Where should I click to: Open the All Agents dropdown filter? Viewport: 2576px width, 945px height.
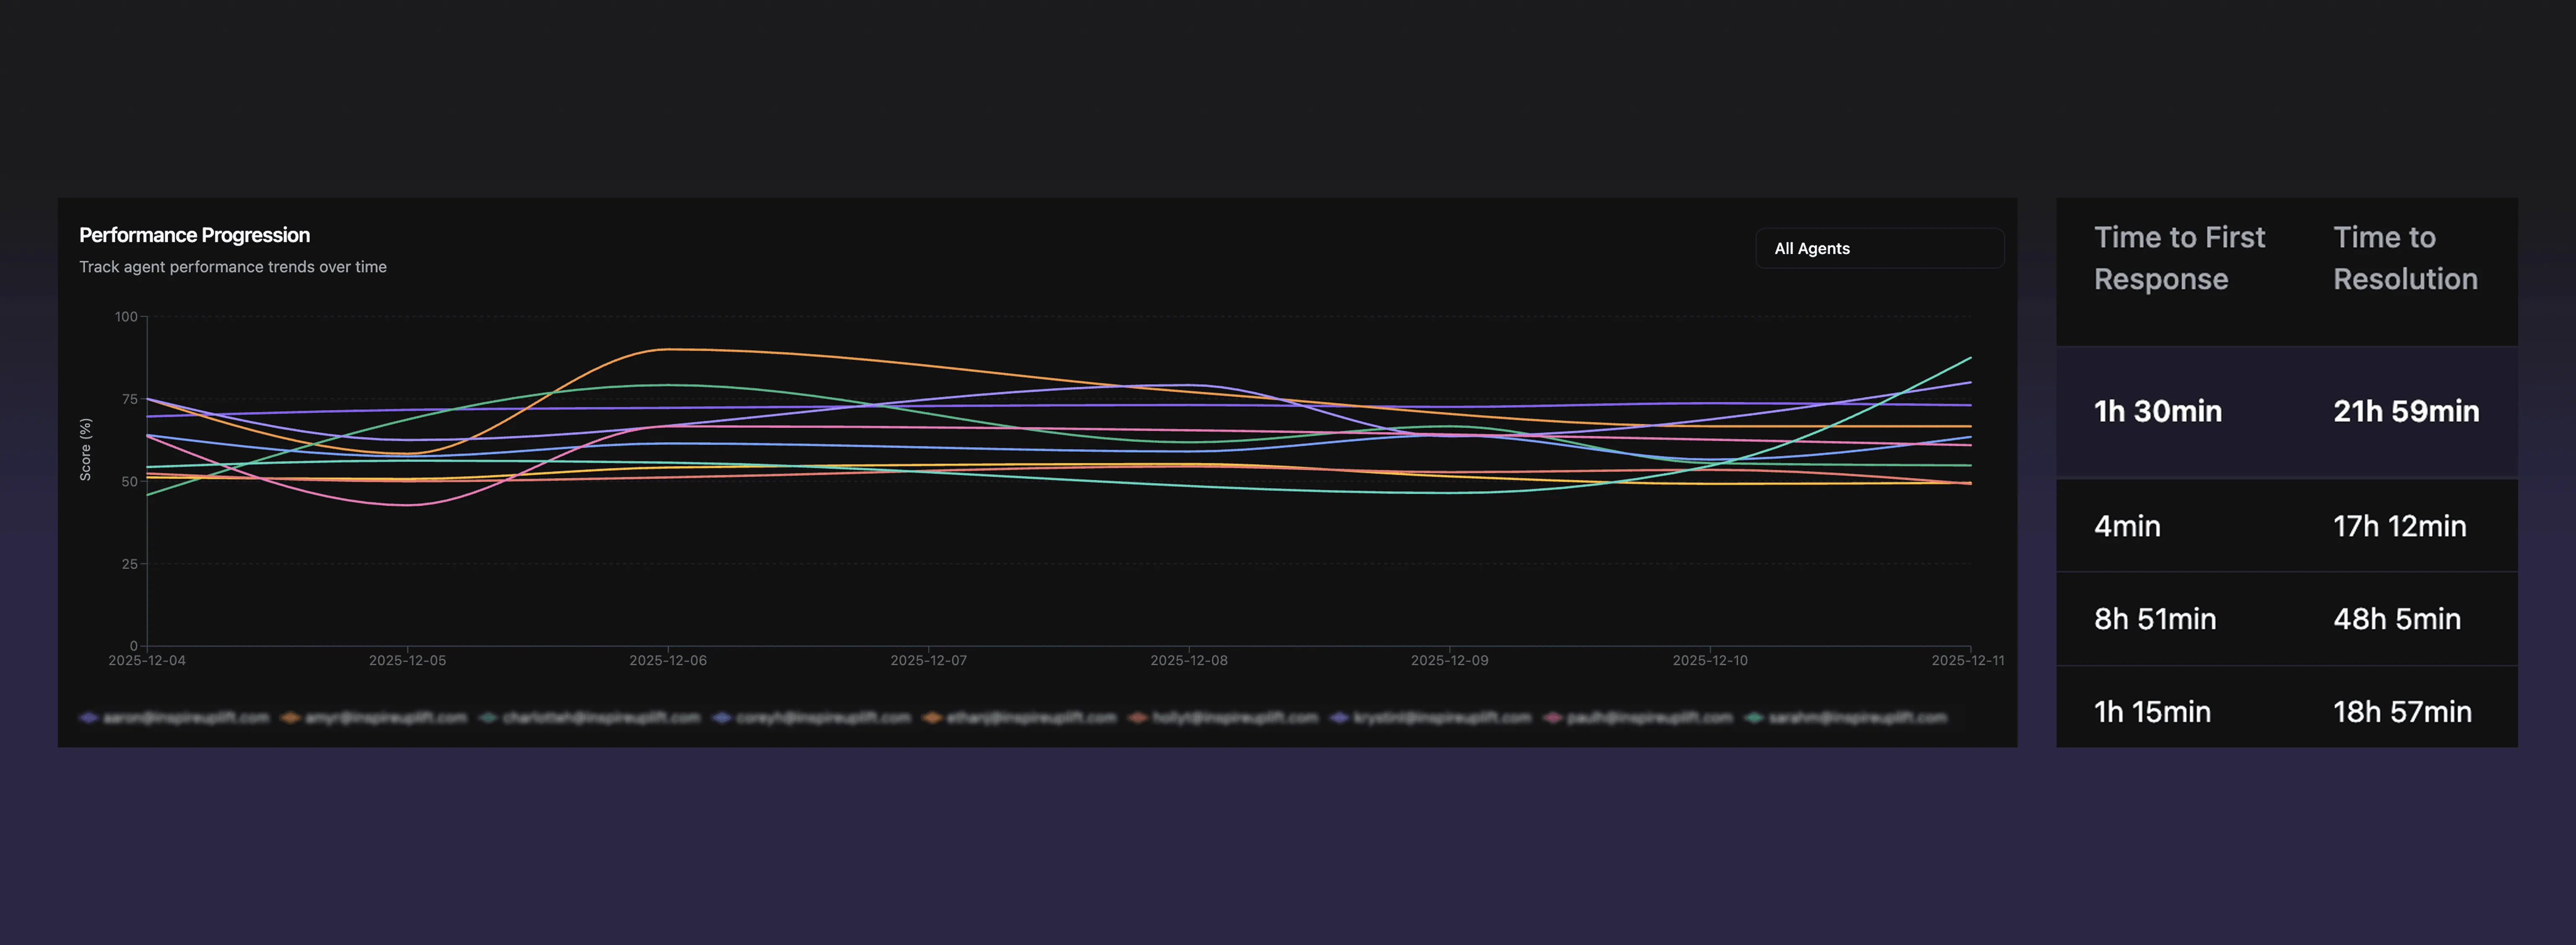pyautogui.click(x=1879, y=248)
